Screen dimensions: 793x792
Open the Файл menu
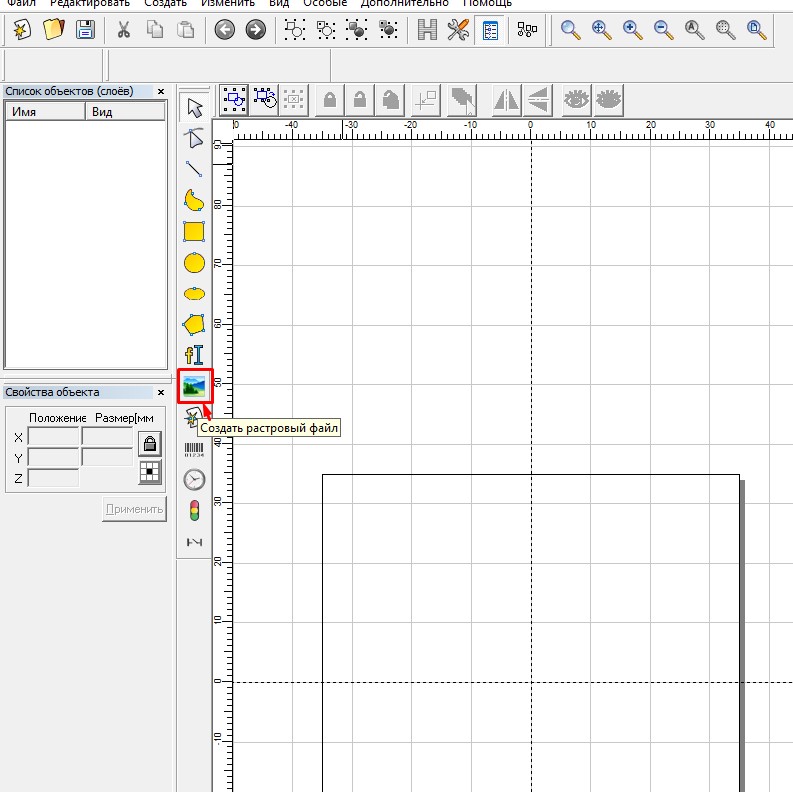pyautogui.click(x=21, y=3)
